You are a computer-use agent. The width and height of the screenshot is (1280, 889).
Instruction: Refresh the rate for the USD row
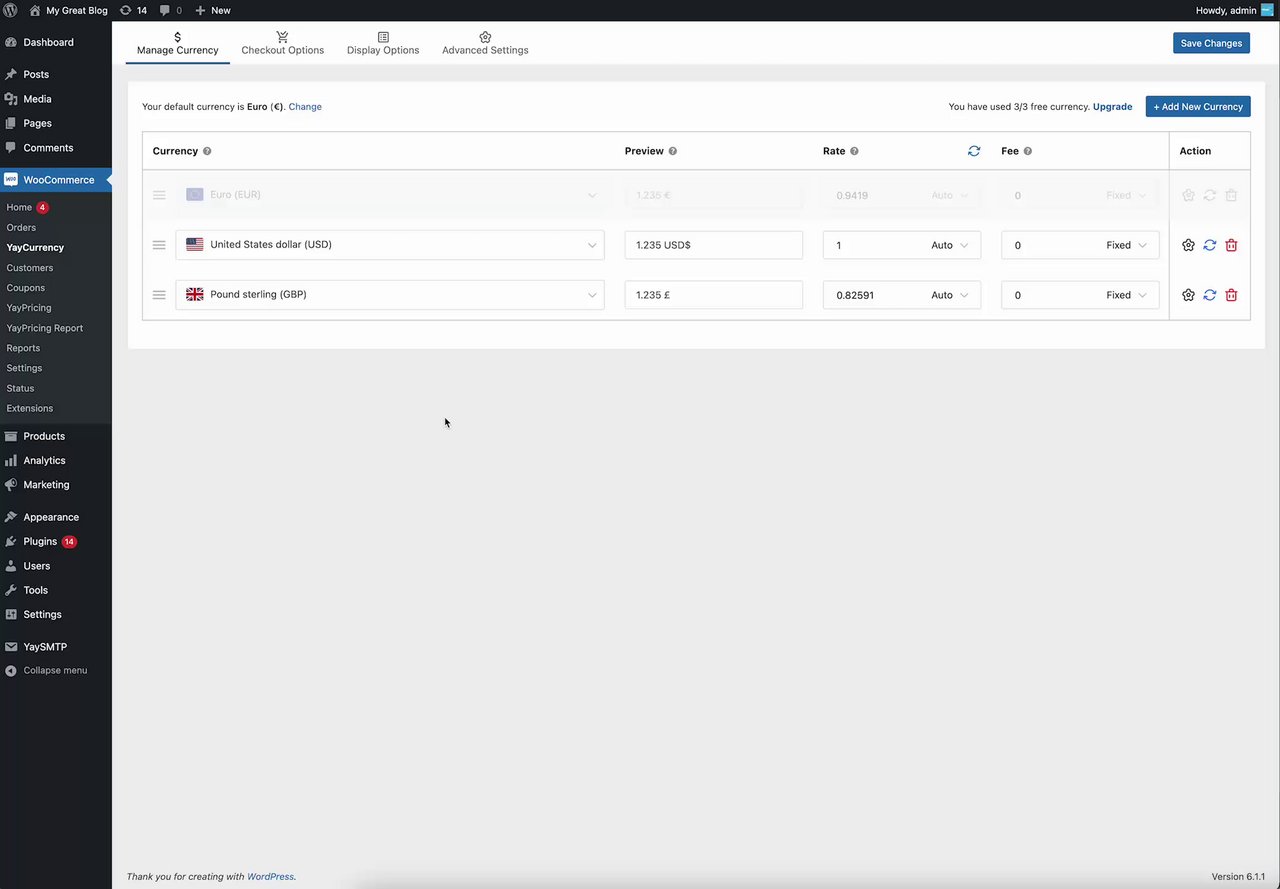coord(1210,245)
